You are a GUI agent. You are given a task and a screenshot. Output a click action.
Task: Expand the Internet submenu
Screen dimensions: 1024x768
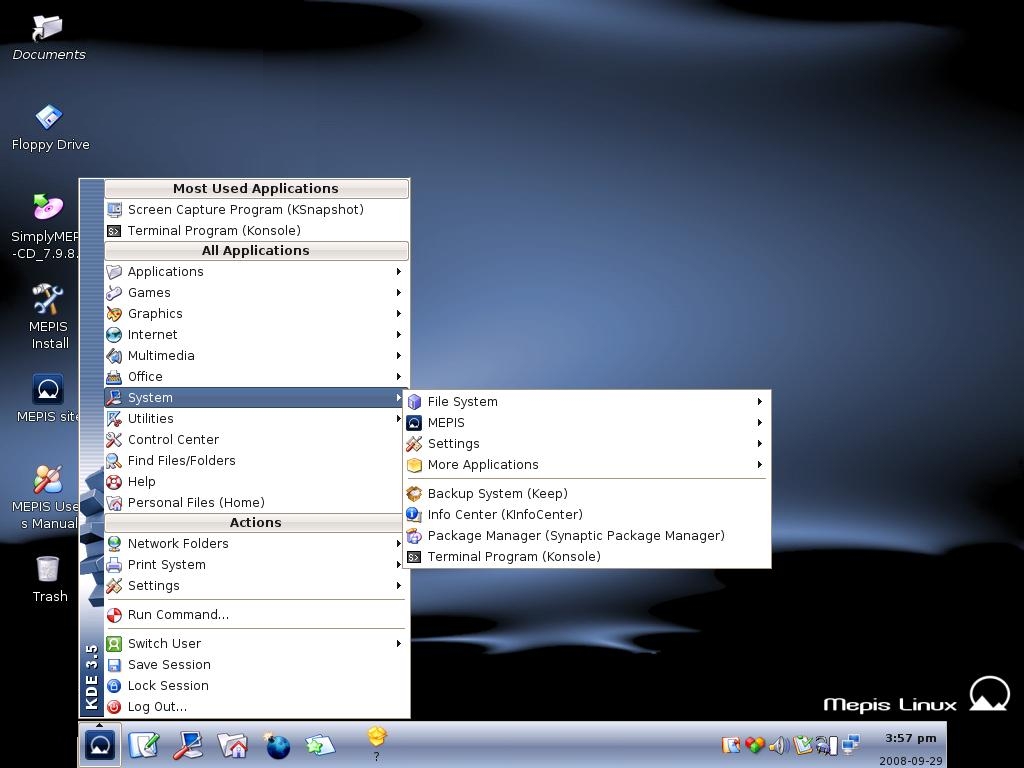coord(257,334)
